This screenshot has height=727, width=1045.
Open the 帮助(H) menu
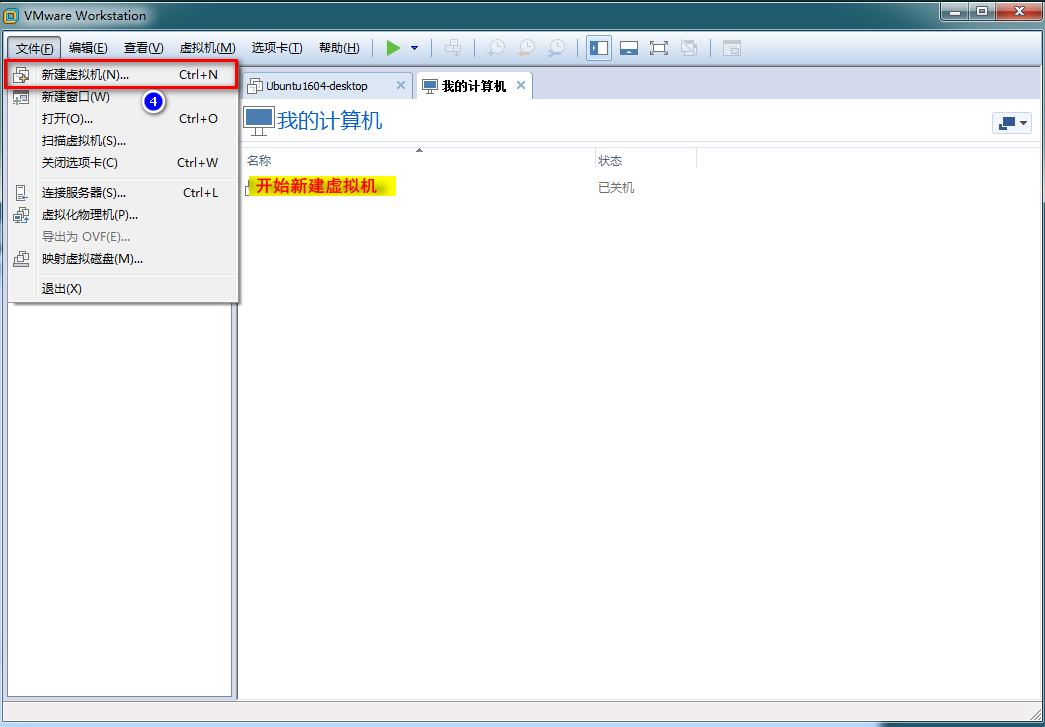tap(339, 48)
